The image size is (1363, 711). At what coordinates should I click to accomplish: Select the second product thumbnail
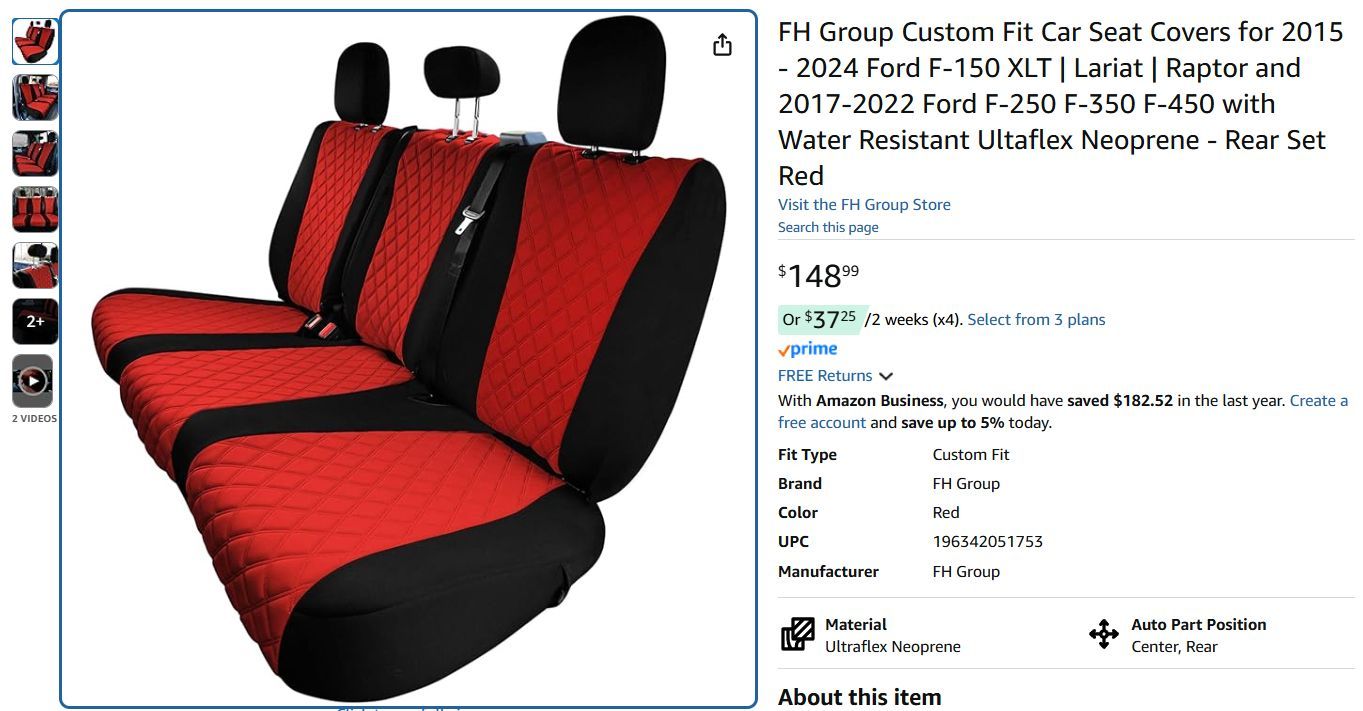coord(35,98)
